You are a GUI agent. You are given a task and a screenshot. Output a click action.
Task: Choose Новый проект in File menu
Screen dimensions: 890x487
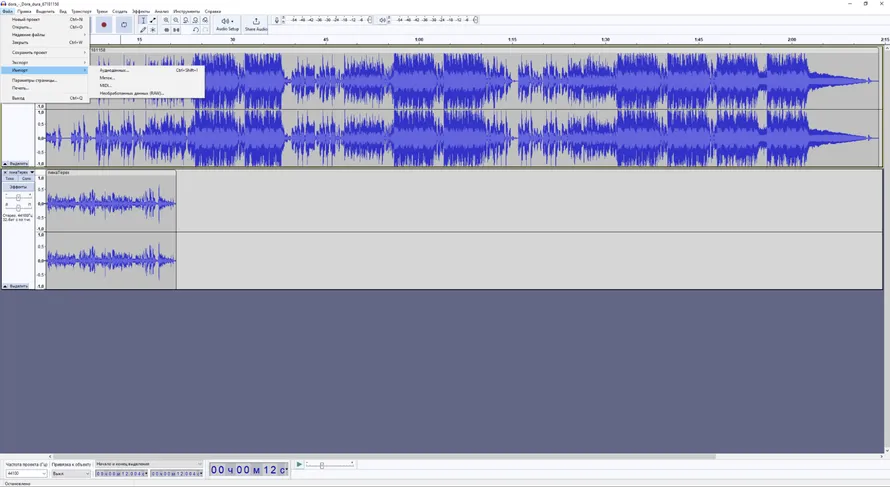(x=45, y=19)
